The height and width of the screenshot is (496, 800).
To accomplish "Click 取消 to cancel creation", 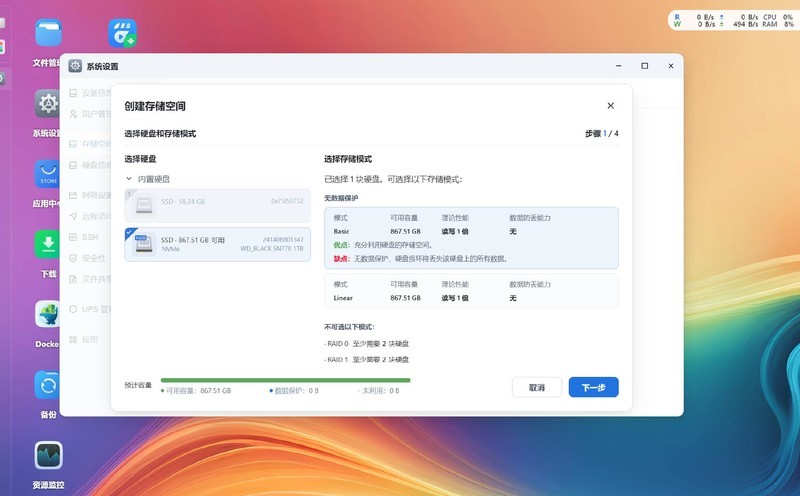I will (x=537, y=387).
